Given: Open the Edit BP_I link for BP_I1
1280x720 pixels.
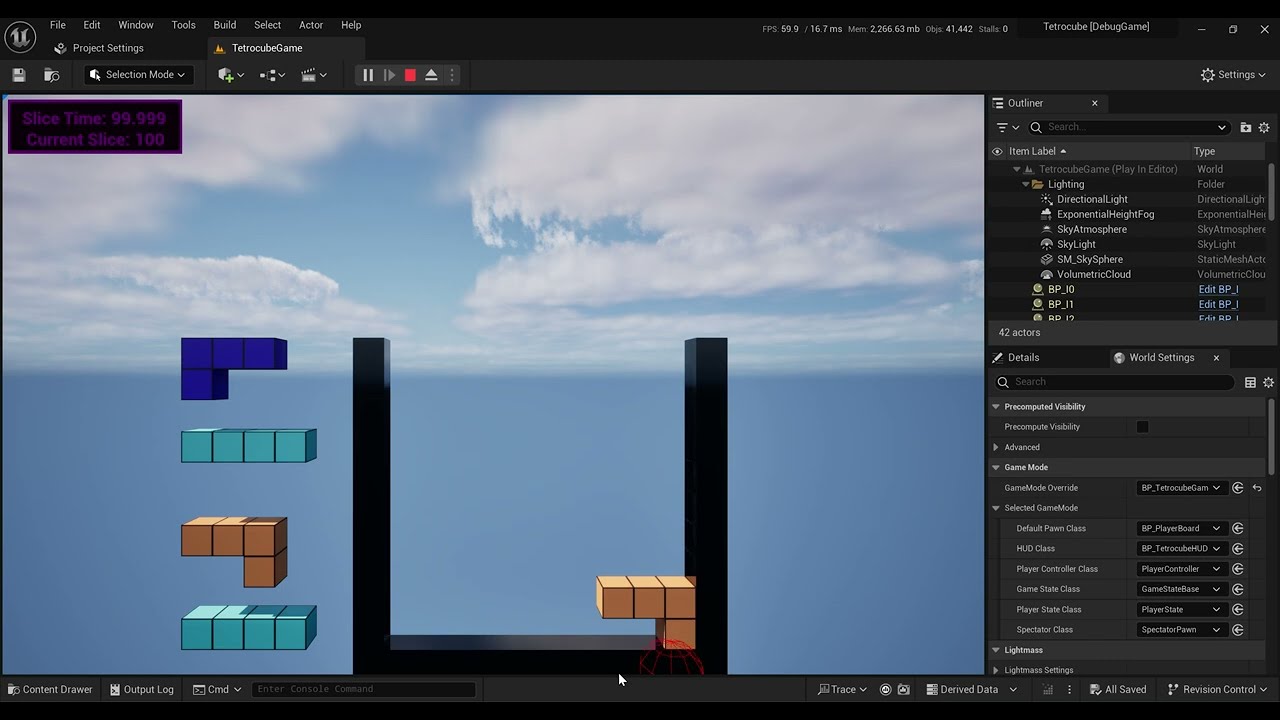Looking at the screenshot, I should [1218, 304].
